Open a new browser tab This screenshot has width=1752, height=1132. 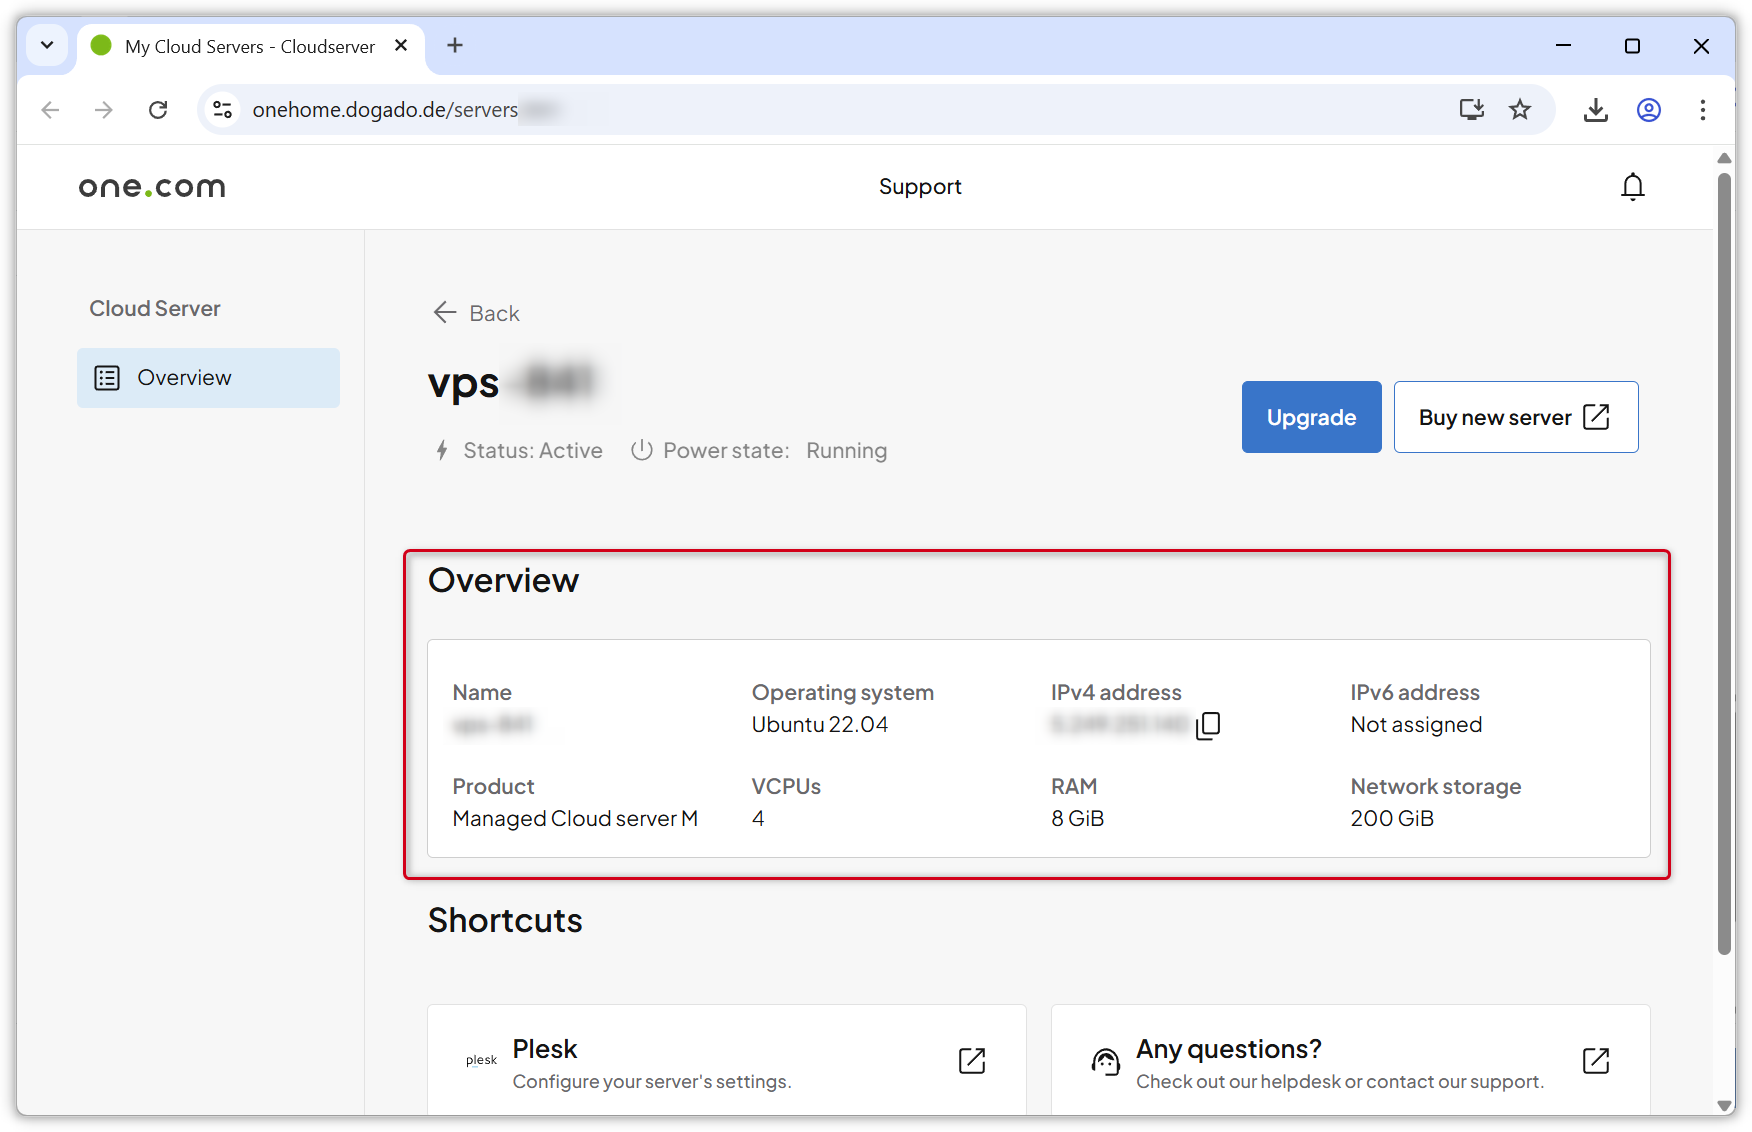point(455,45)
